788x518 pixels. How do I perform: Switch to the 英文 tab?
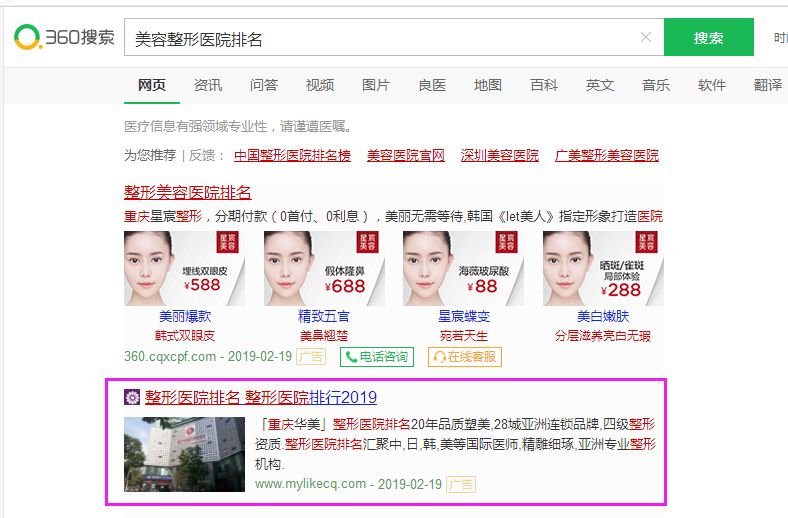coord(600,85)
